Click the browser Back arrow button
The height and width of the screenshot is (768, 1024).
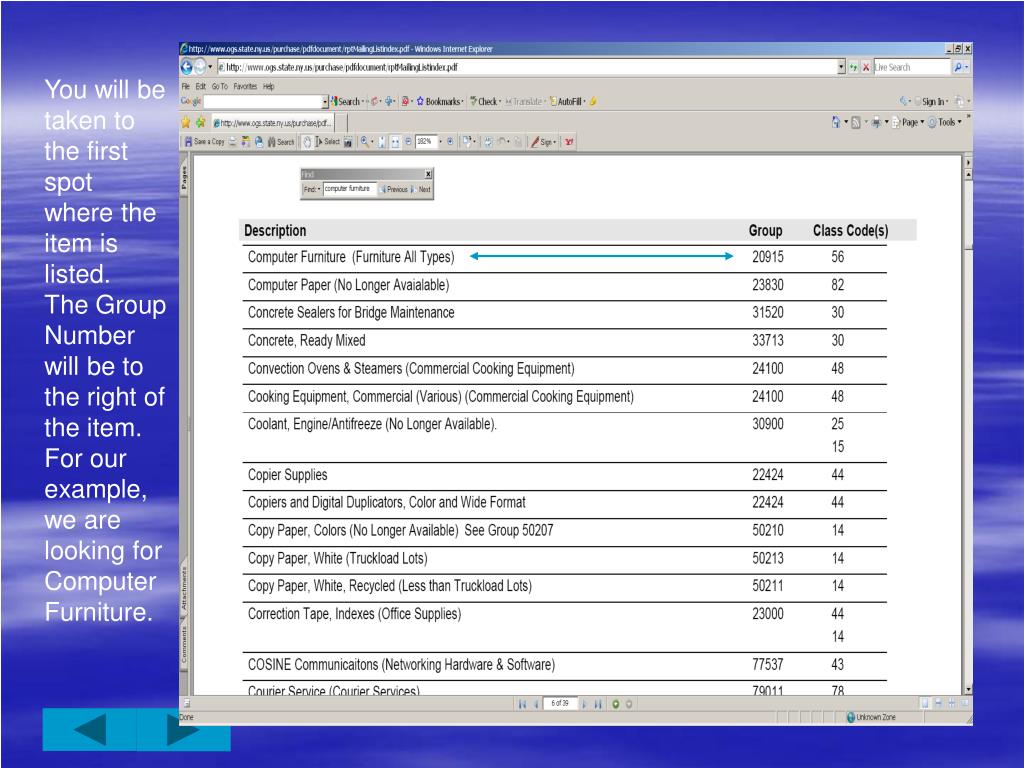(187, 67)
